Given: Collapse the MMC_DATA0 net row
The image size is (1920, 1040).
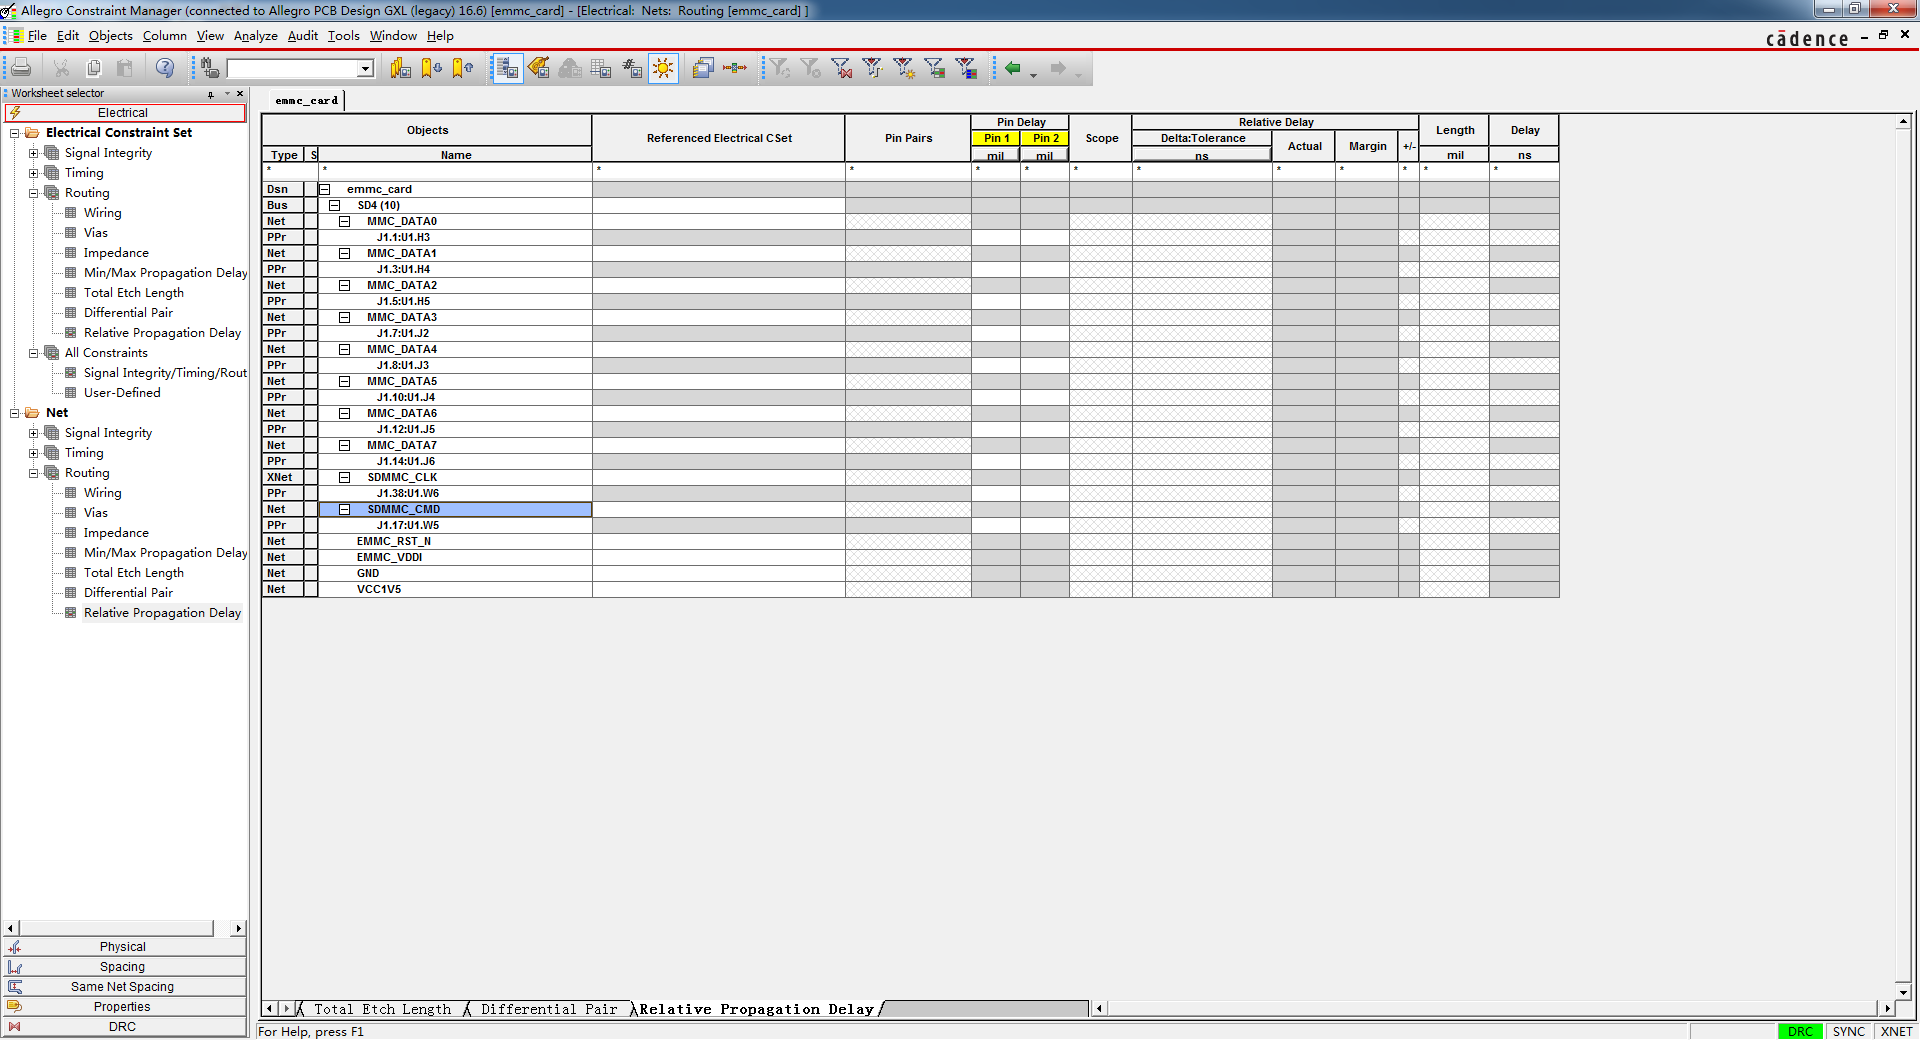Looking at the screenshot, I should [344, 221].
